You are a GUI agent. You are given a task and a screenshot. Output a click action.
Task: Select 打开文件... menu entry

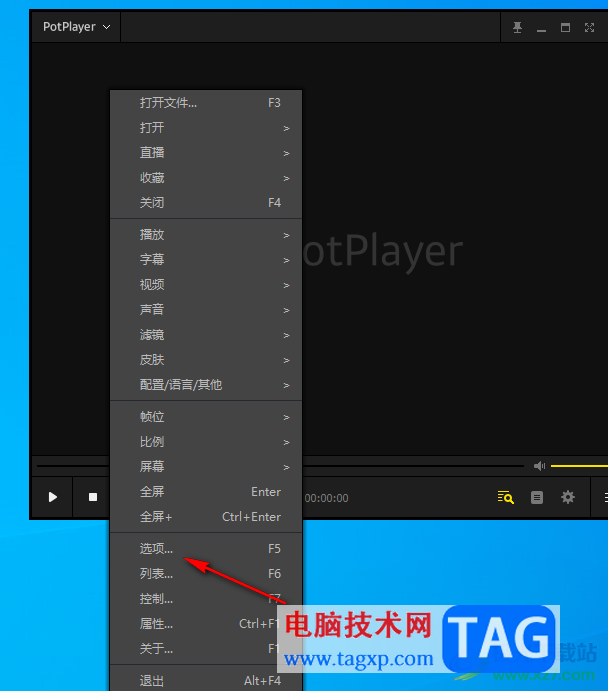[206, 103]
